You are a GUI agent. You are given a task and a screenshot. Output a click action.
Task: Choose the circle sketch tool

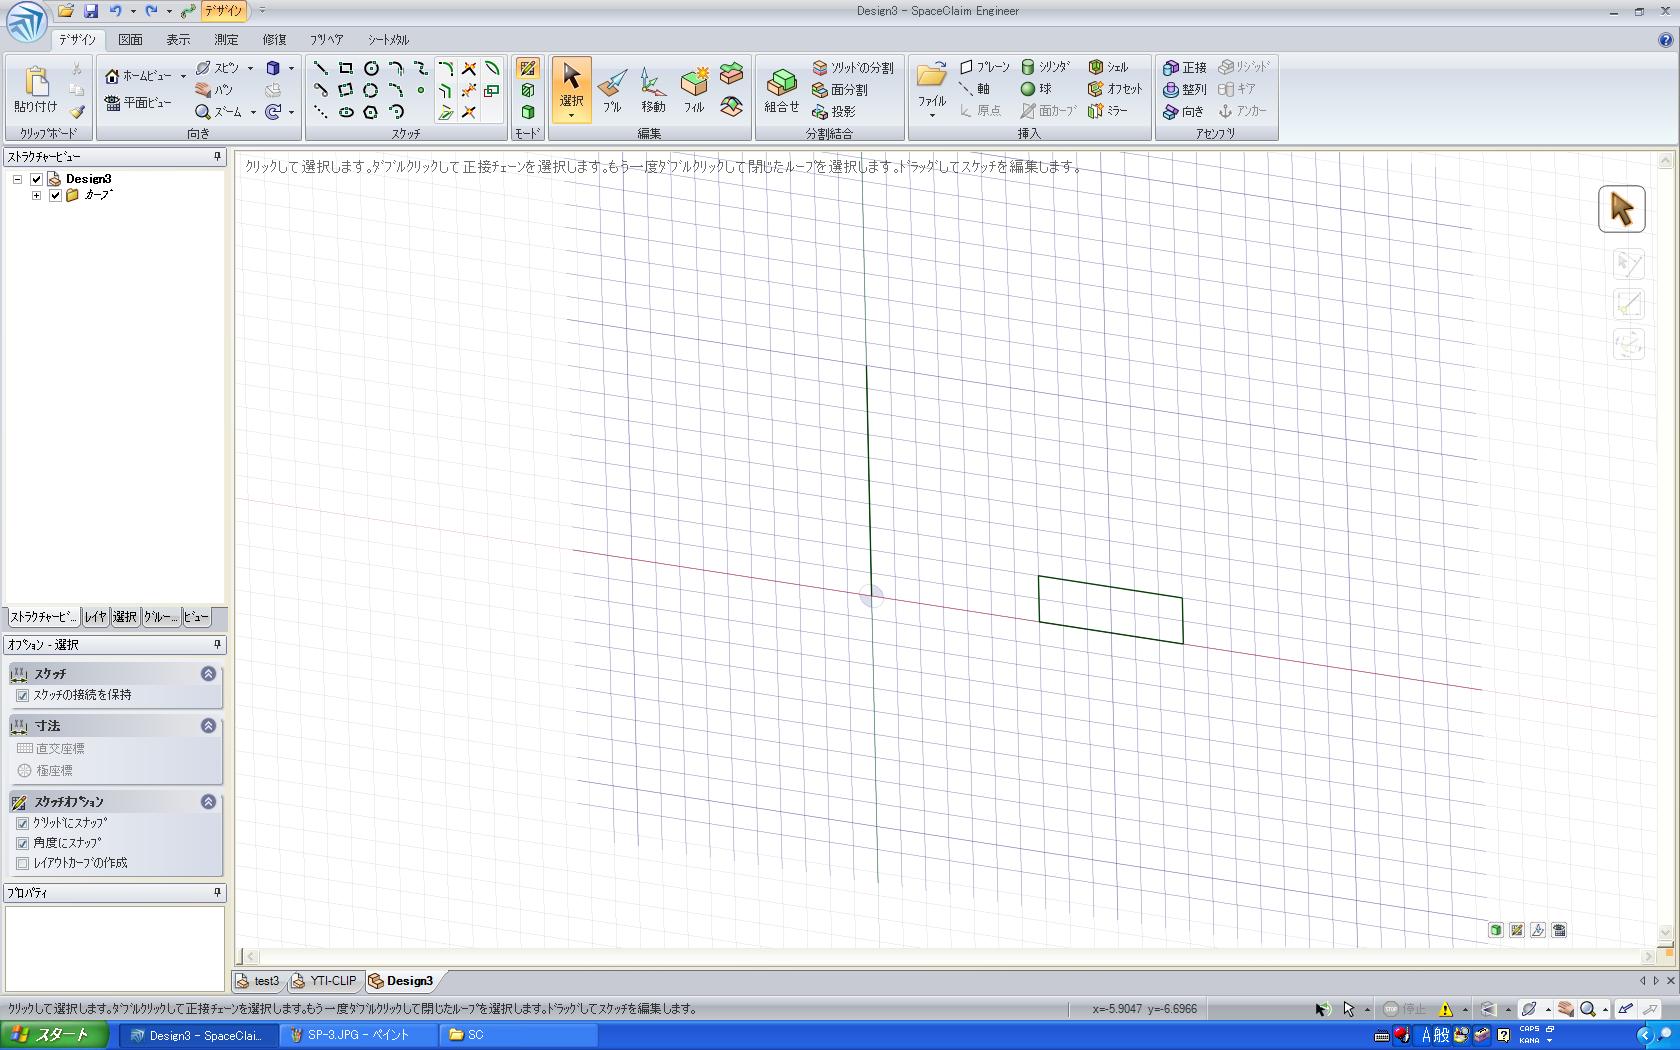point(371,68)
